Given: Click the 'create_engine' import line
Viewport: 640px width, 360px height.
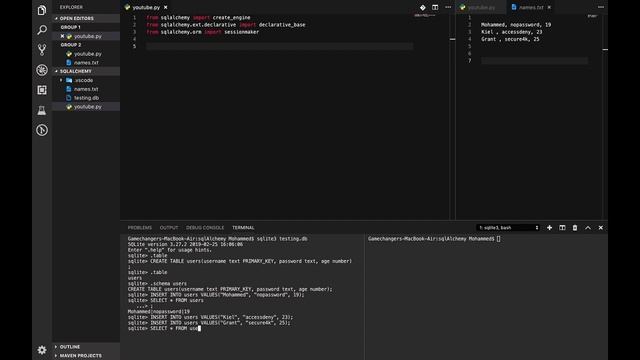Looking at the screenshot, I should coord(198,18).
